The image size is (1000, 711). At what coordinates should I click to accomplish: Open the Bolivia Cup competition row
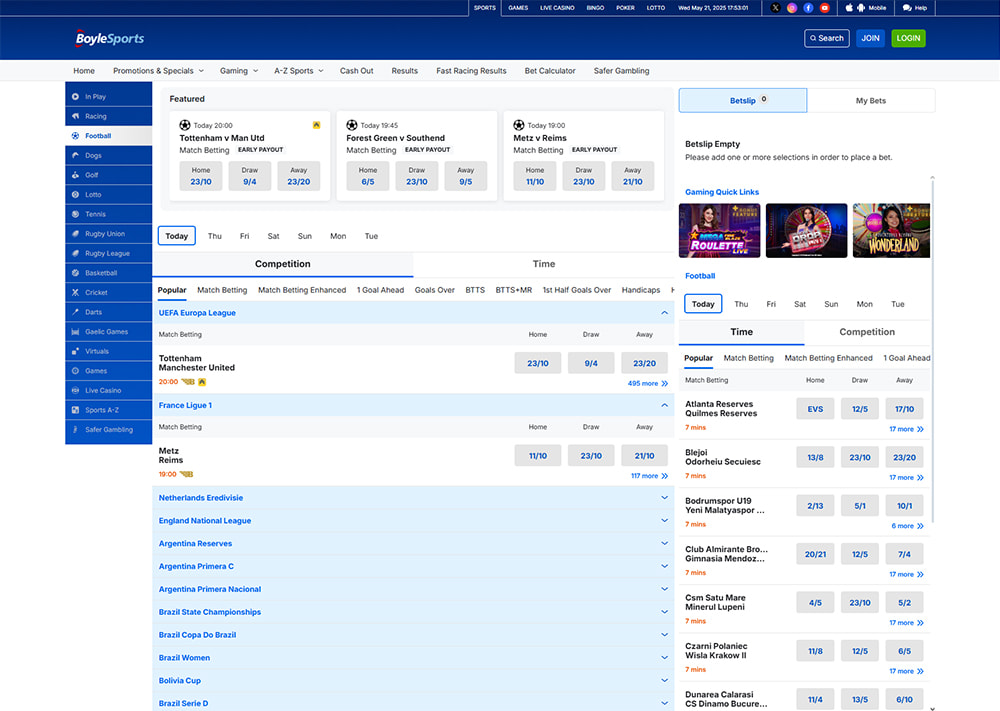413,681
